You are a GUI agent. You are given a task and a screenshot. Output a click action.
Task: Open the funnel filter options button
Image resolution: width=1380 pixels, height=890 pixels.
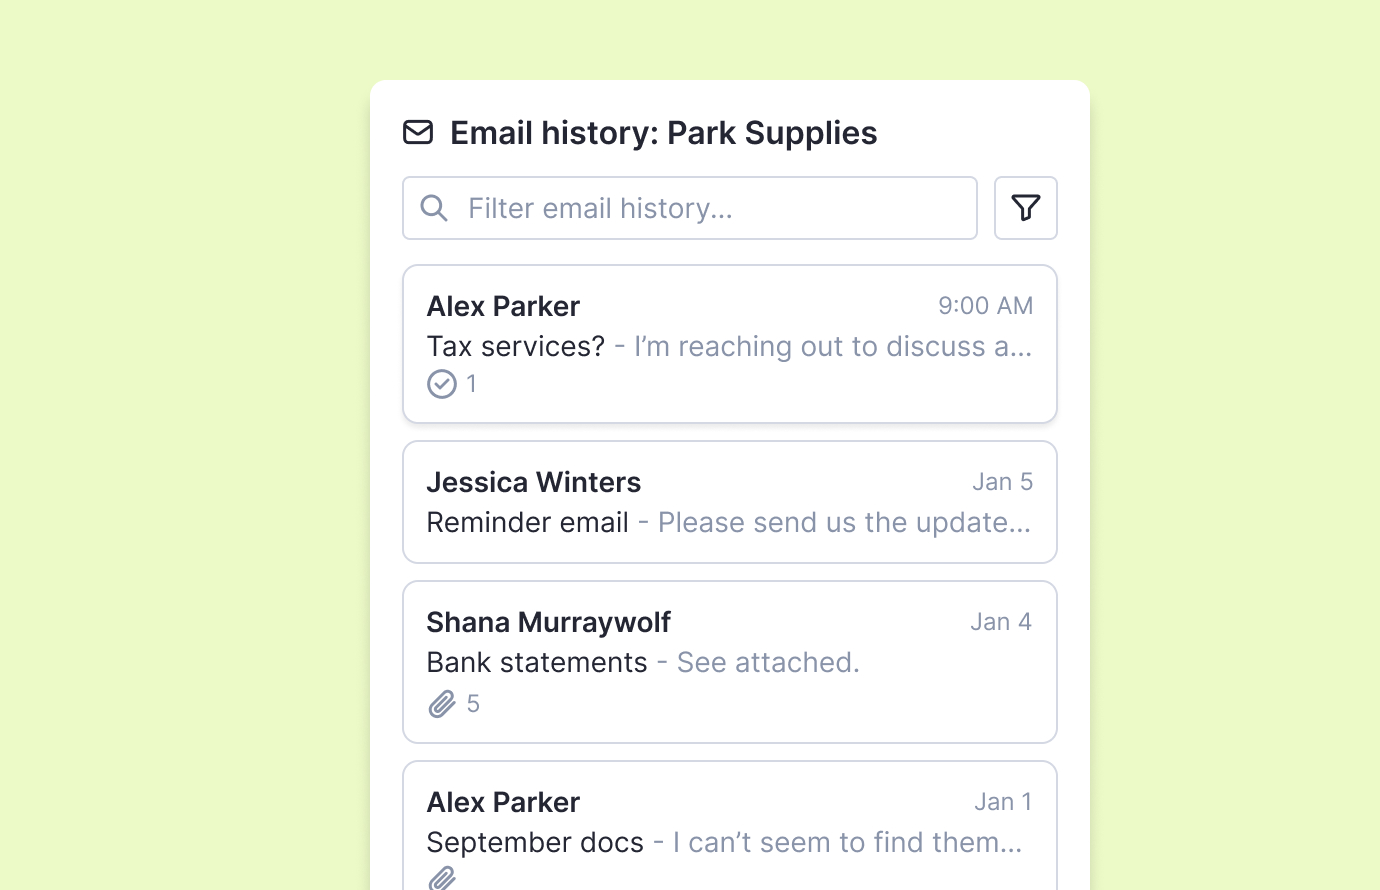(1025, 208)
